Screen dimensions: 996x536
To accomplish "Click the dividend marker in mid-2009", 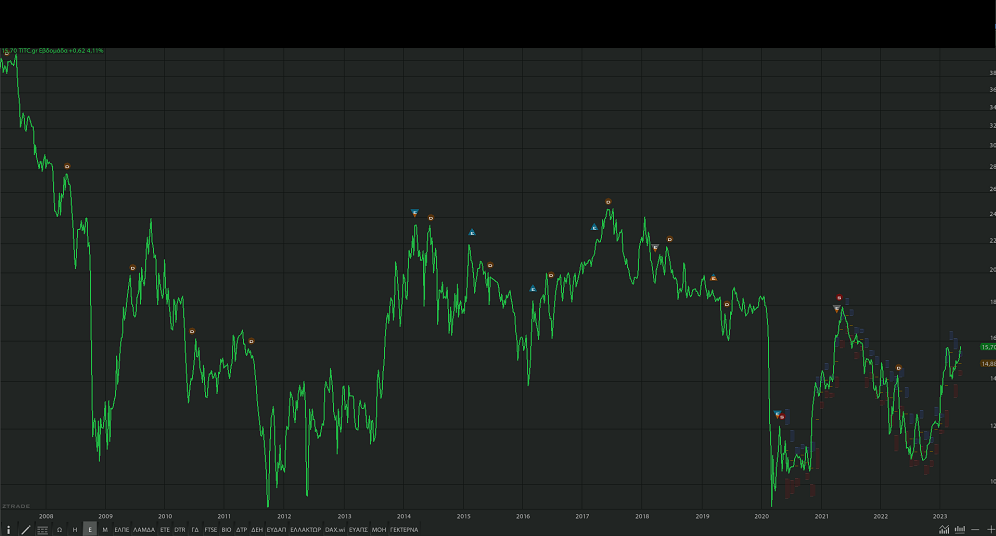I will pyautogui.click(x=133, y=268).
